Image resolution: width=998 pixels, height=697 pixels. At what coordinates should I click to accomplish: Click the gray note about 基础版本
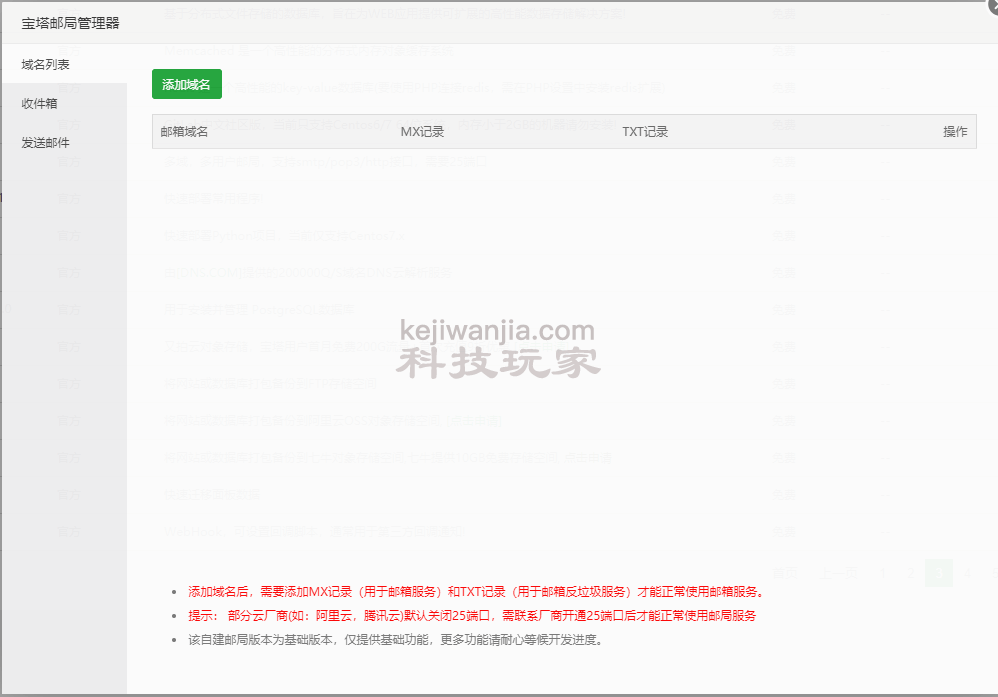(395, 640)
